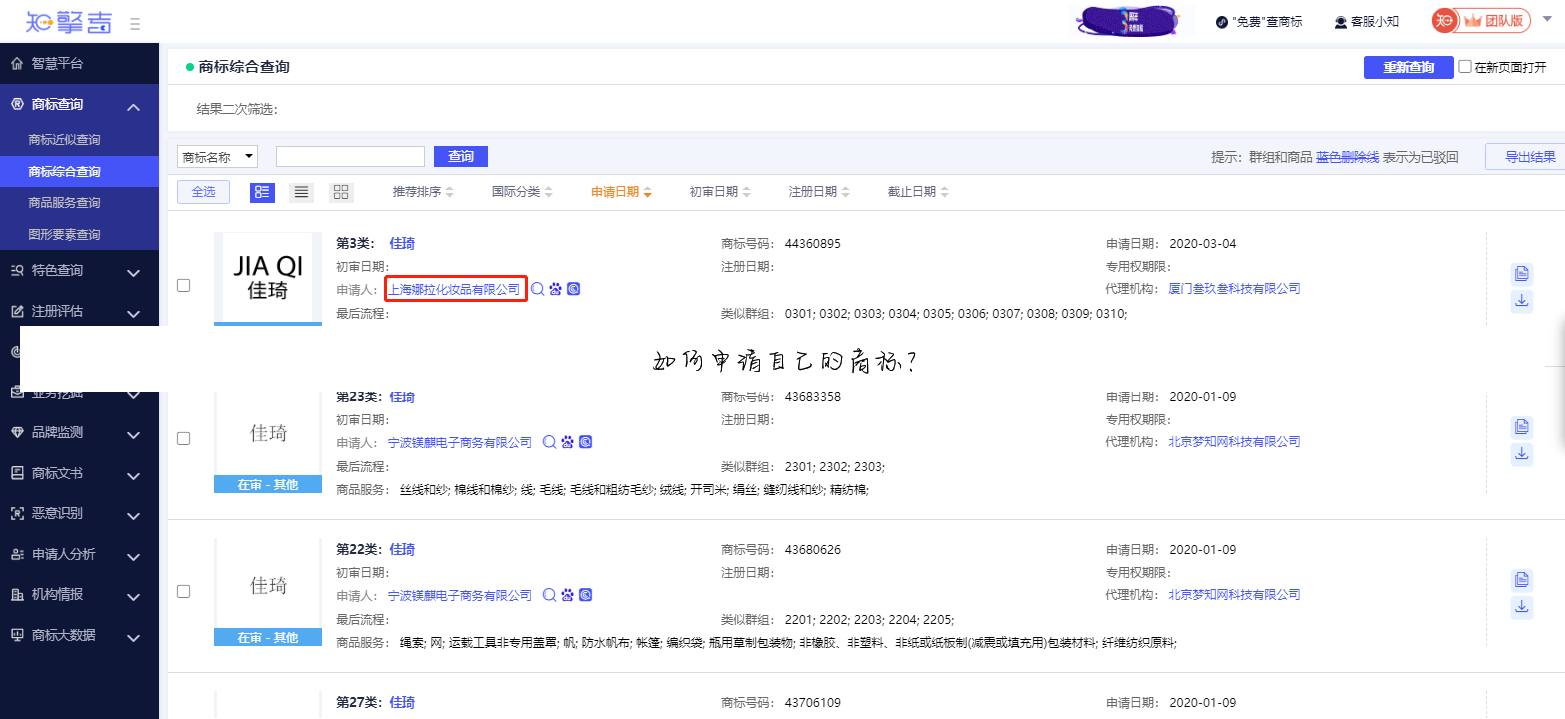Click Baidu paw icon in 第22类 applicant row

point(567,595)
